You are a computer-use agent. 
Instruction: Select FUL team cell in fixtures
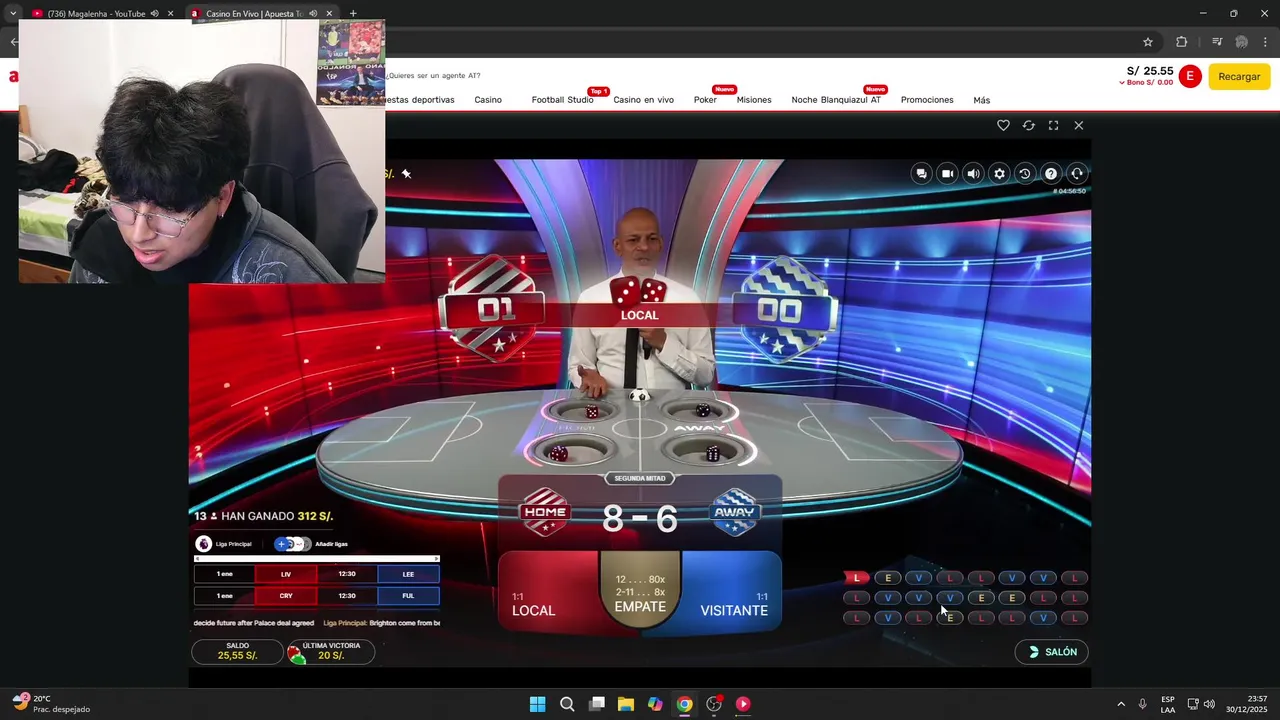(x=408, y=596)
